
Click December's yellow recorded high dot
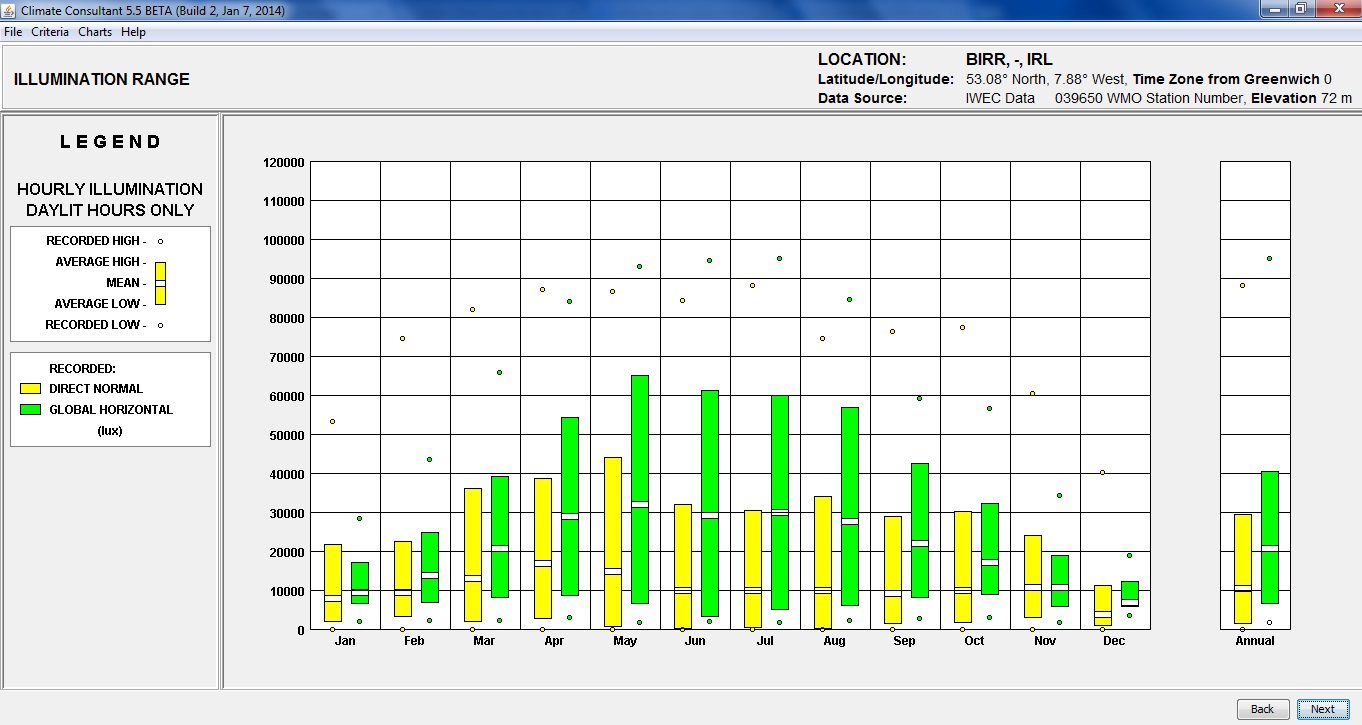[x=1103, y=472]
